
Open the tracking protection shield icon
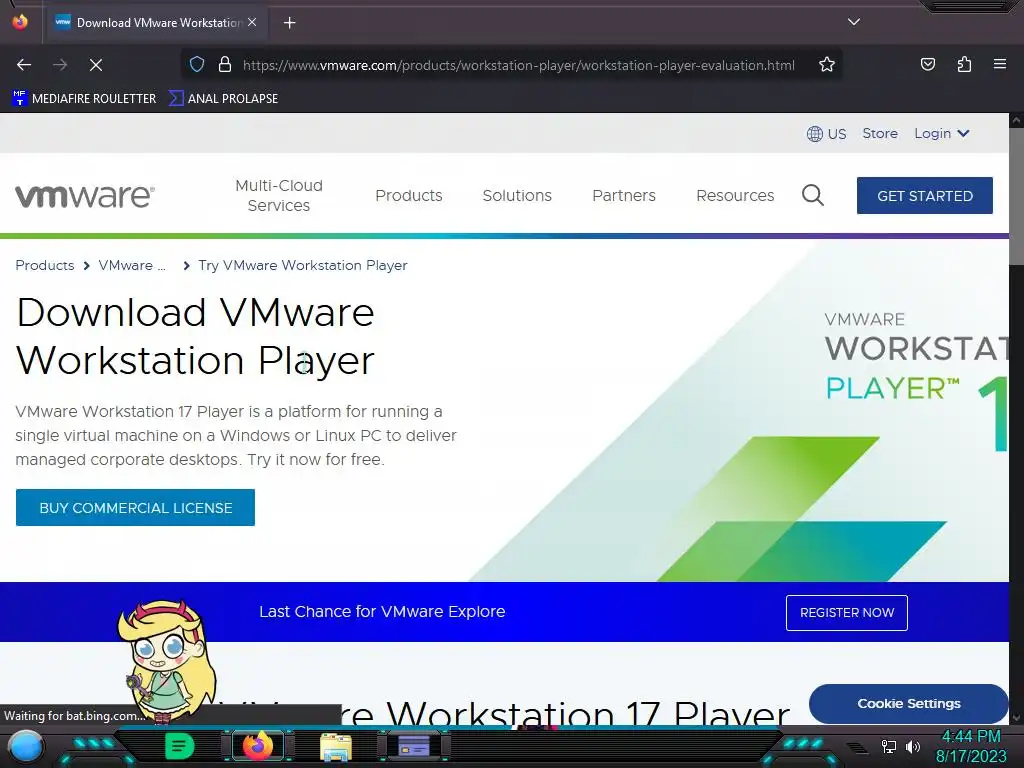pos(197,65)
